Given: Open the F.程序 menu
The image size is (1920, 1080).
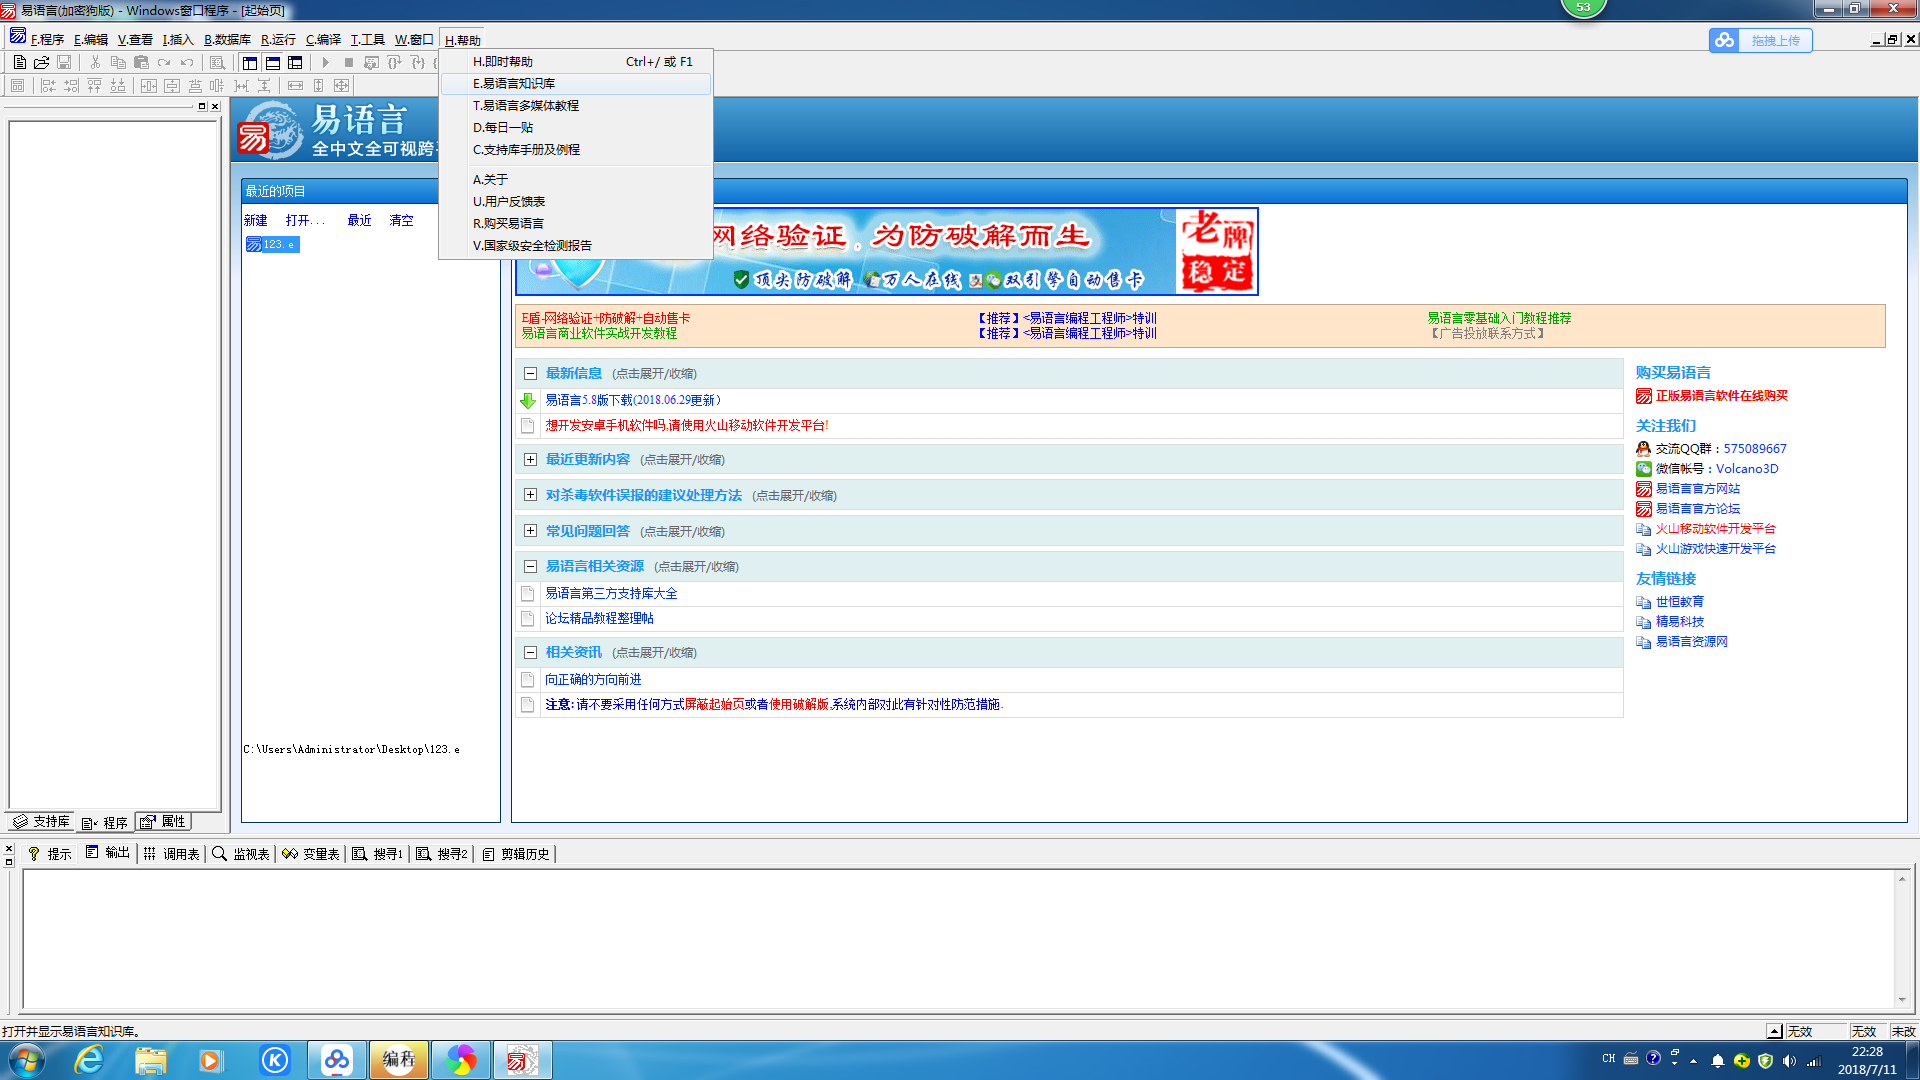Looking at the screenshot, I should [46, 40].
